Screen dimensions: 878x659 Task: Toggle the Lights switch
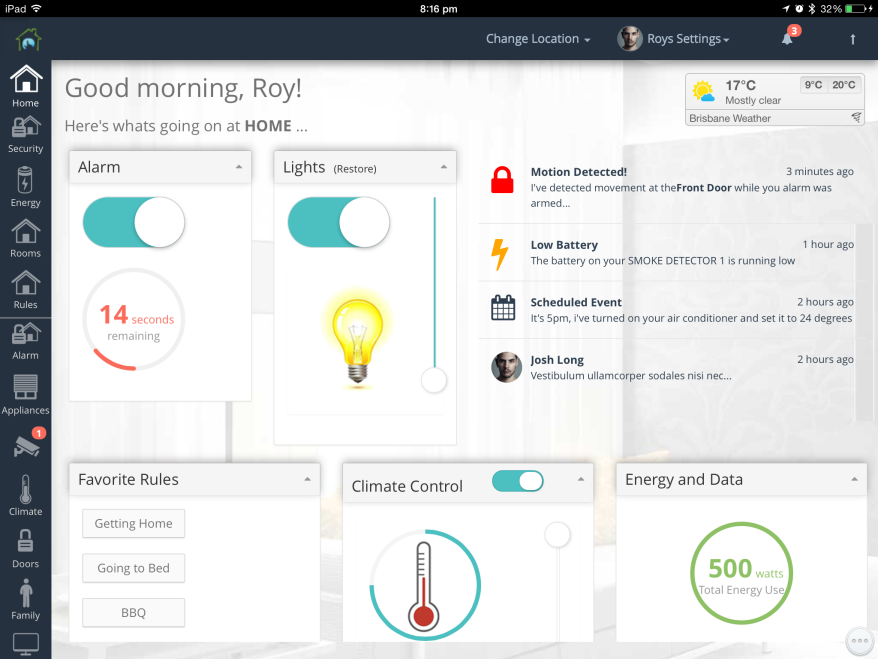[x=339, y=222]
